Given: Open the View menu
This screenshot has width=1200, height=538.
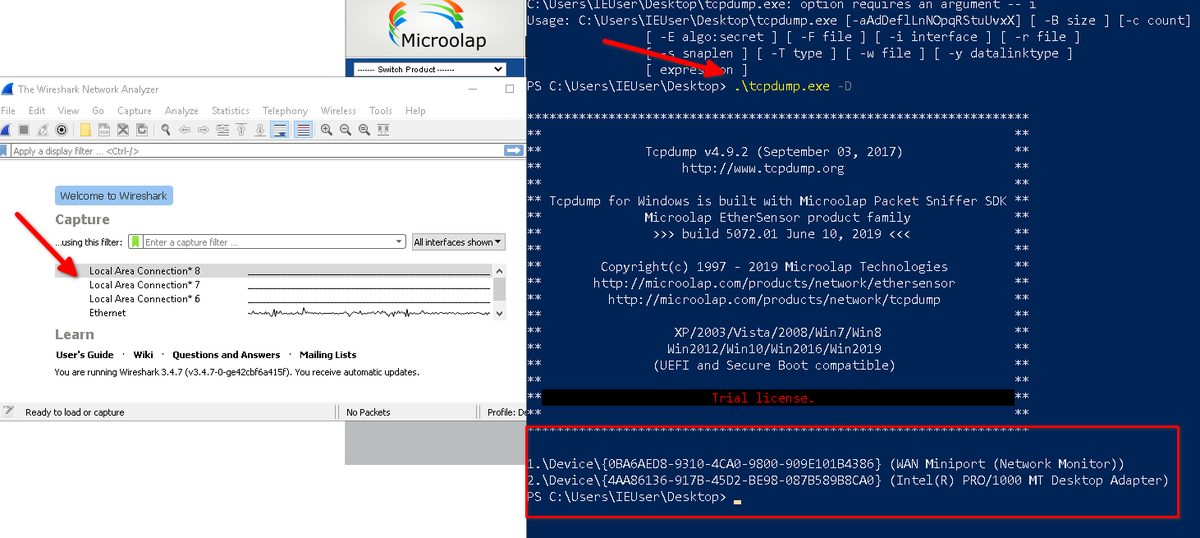Looking at the screenshot, I should pos(68,111).
